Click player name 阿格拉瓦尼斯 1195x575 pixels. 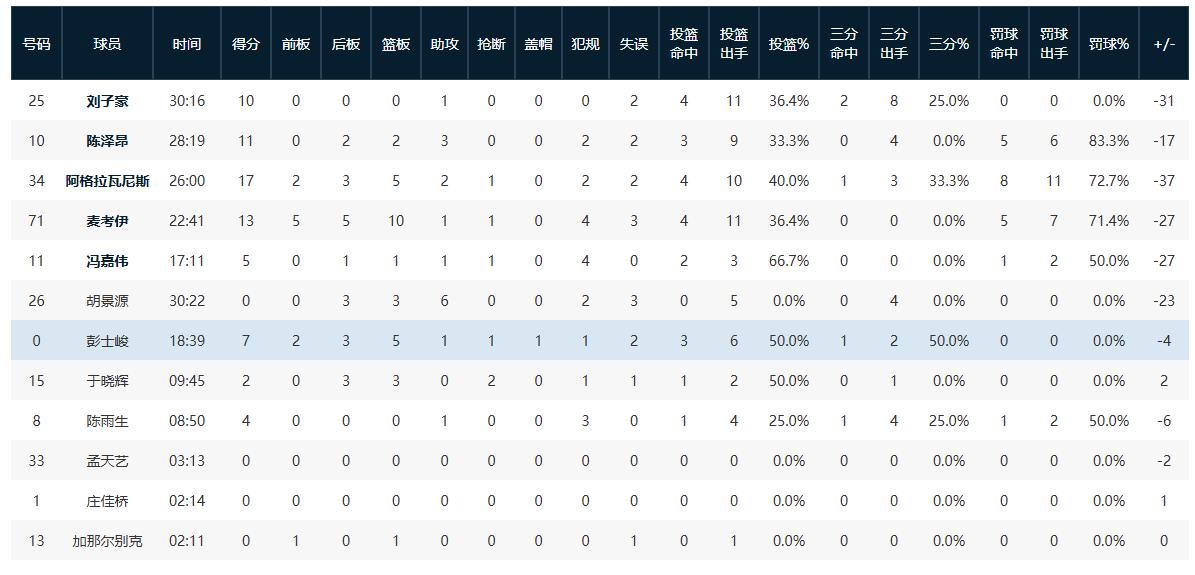coord(107,181)
